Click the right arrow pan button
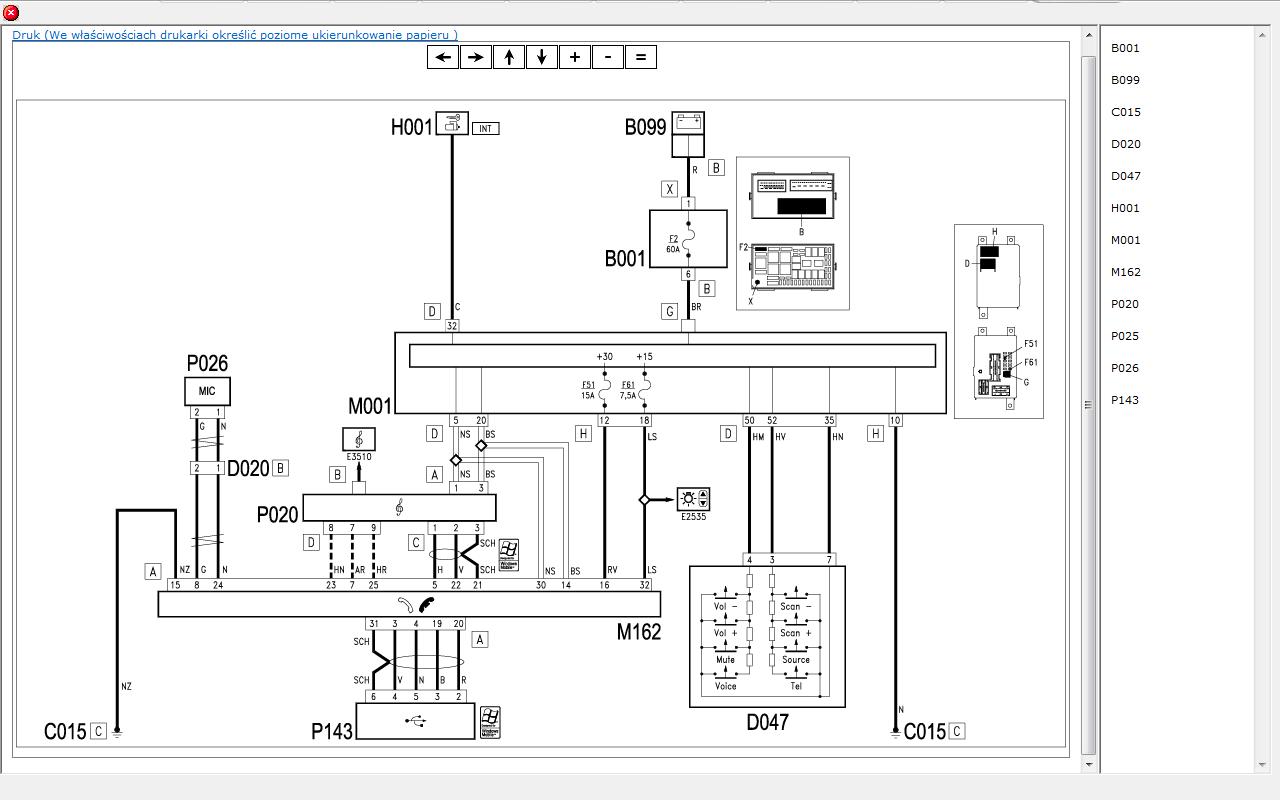The image size is (1280, 800). point(476,57)
